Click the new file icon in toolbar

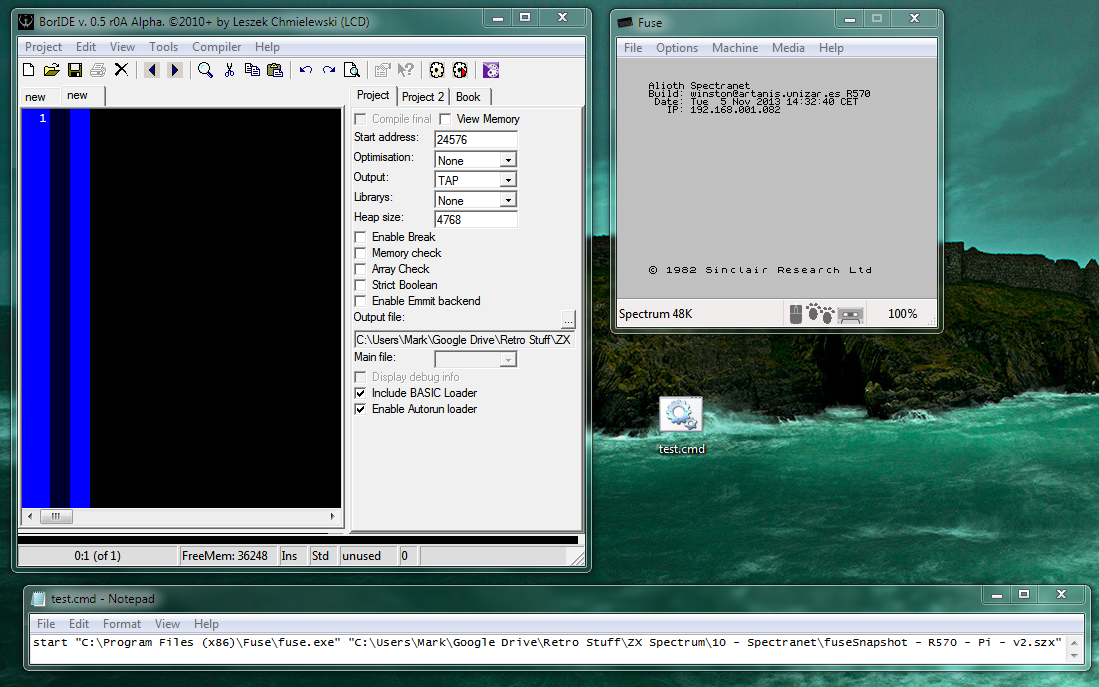[x=28, y=70]
